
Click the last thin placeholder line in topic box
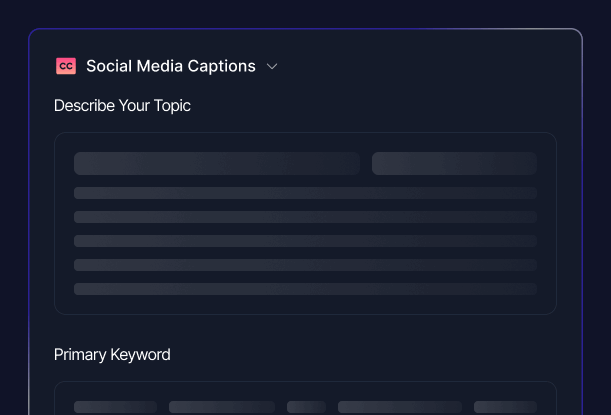pyautogui.click(x=305, y=289)
